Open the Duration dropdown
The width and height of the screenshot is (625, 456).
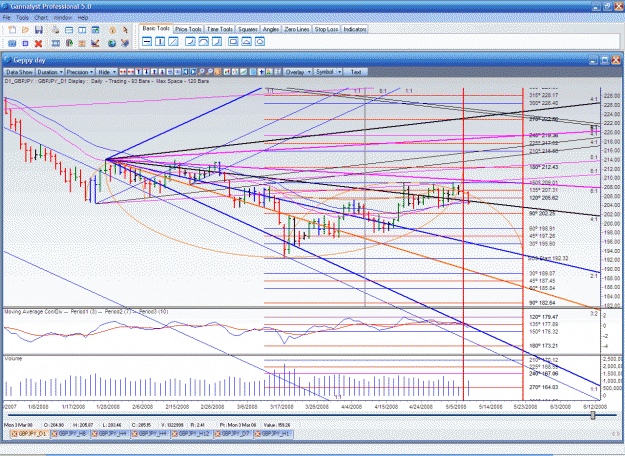point(50,72)
